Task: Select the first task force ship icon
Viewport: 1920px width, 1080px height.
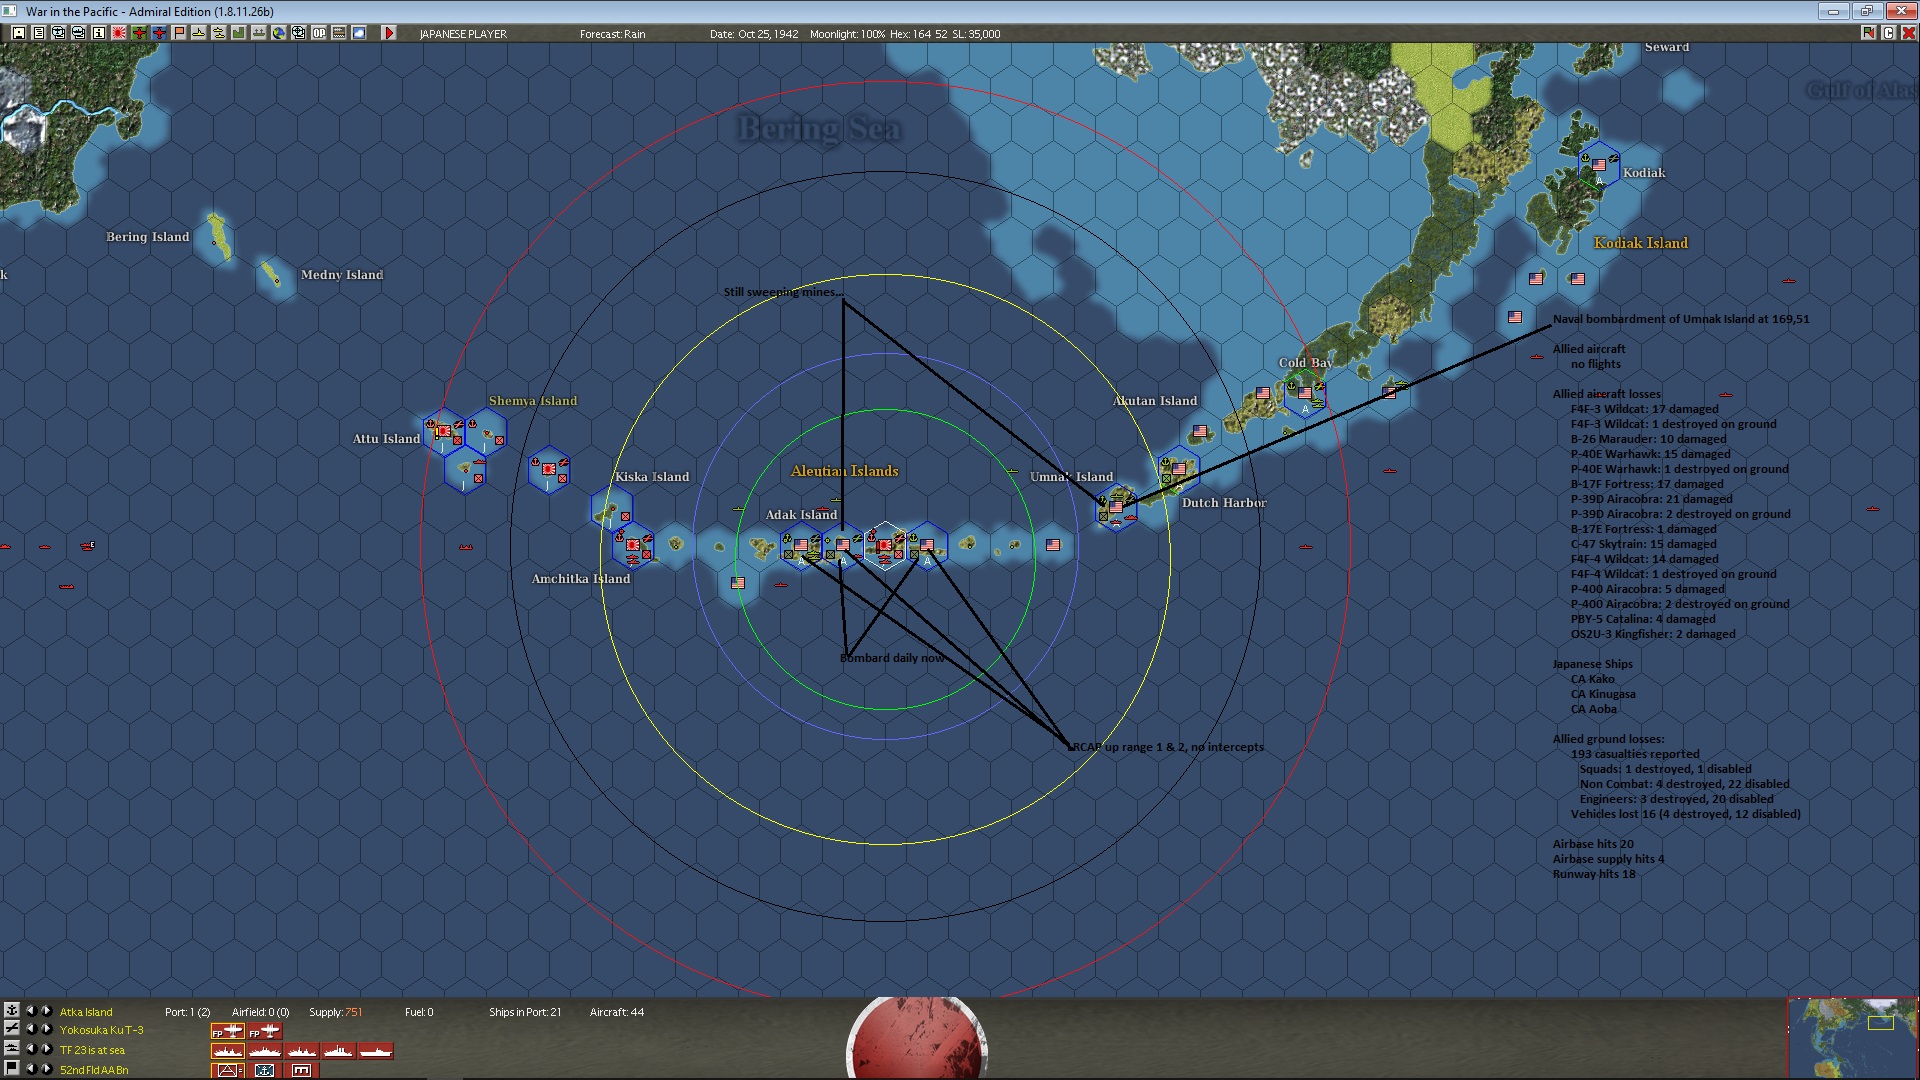Action: [x=227, y=1051]
